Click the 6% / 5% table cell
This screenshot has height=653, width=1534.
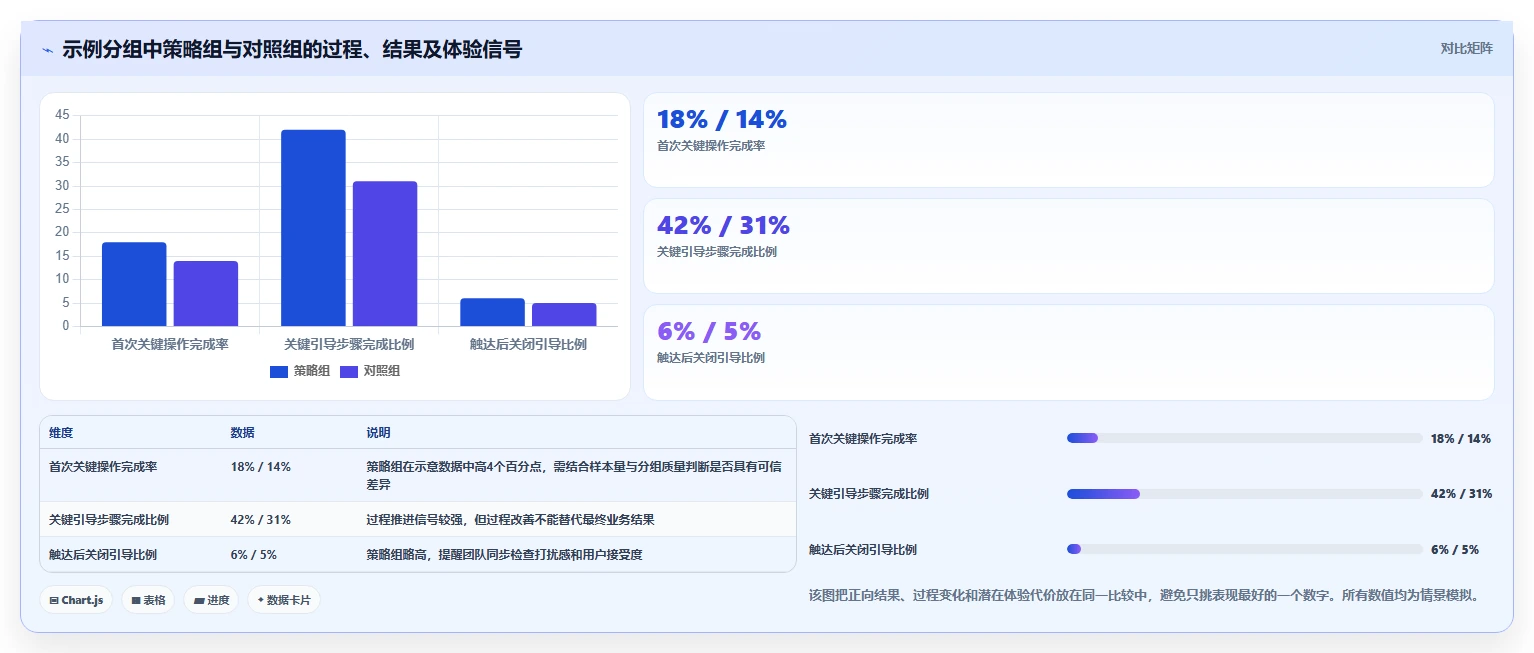coord(254,554)
